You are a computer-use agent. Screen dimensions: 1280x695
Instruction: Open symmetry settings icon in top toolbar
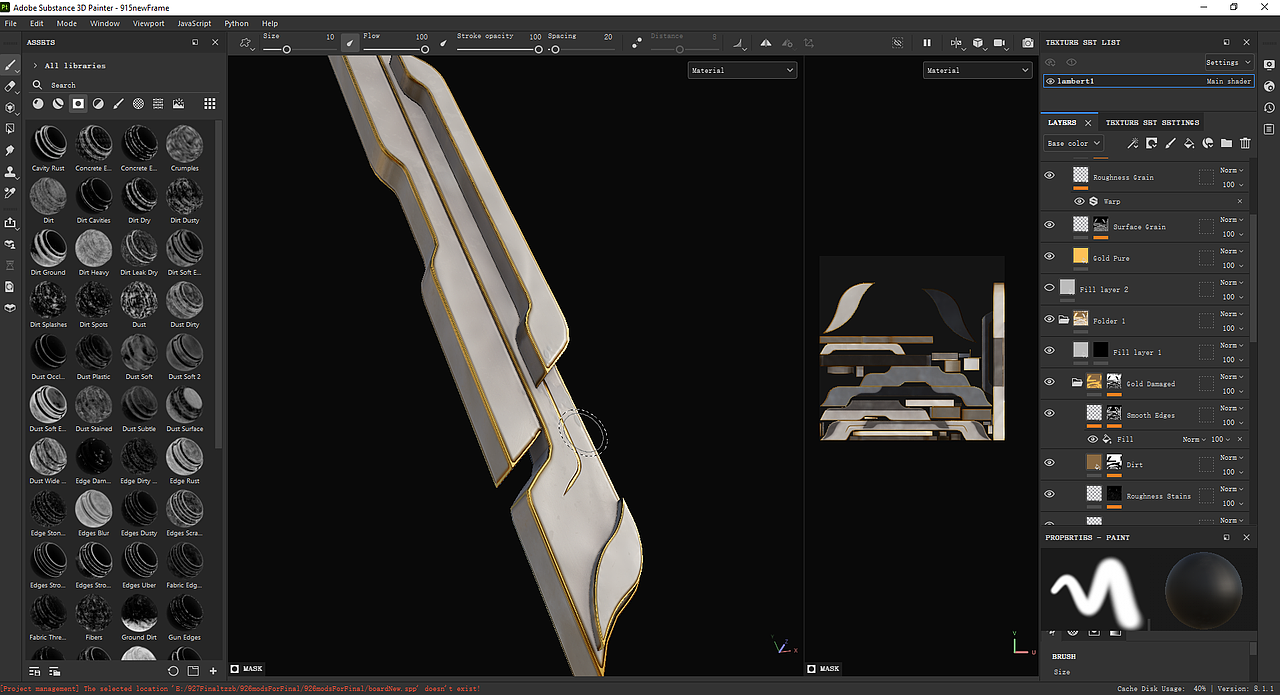[x=765, y=43]
